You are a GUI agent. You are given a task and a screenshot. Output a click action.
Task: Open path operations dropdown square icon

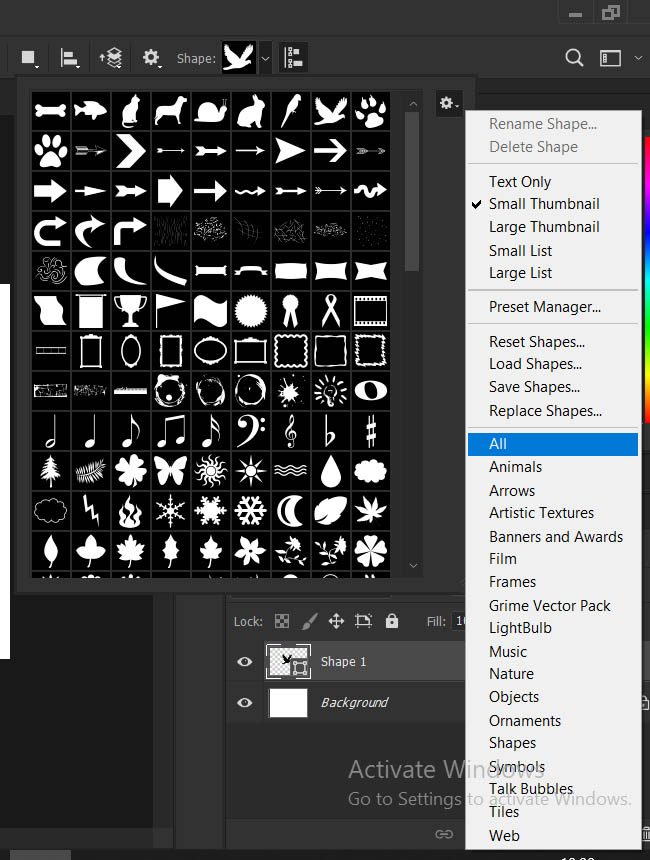(29, 58)
